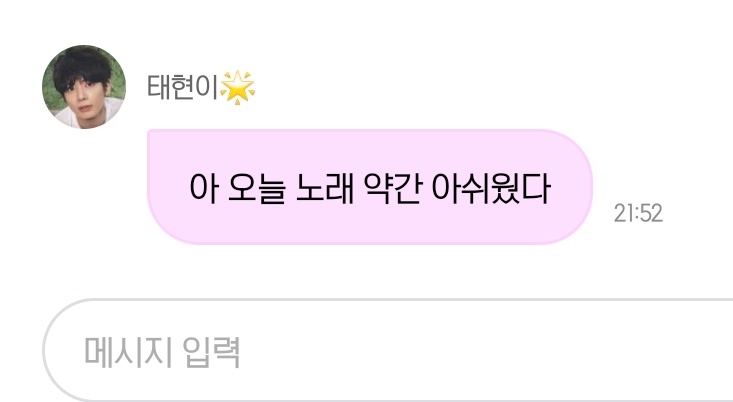Click the 입력 placeholder word in input box
This screenshot has width=733, height=402.
click(211, 352)
